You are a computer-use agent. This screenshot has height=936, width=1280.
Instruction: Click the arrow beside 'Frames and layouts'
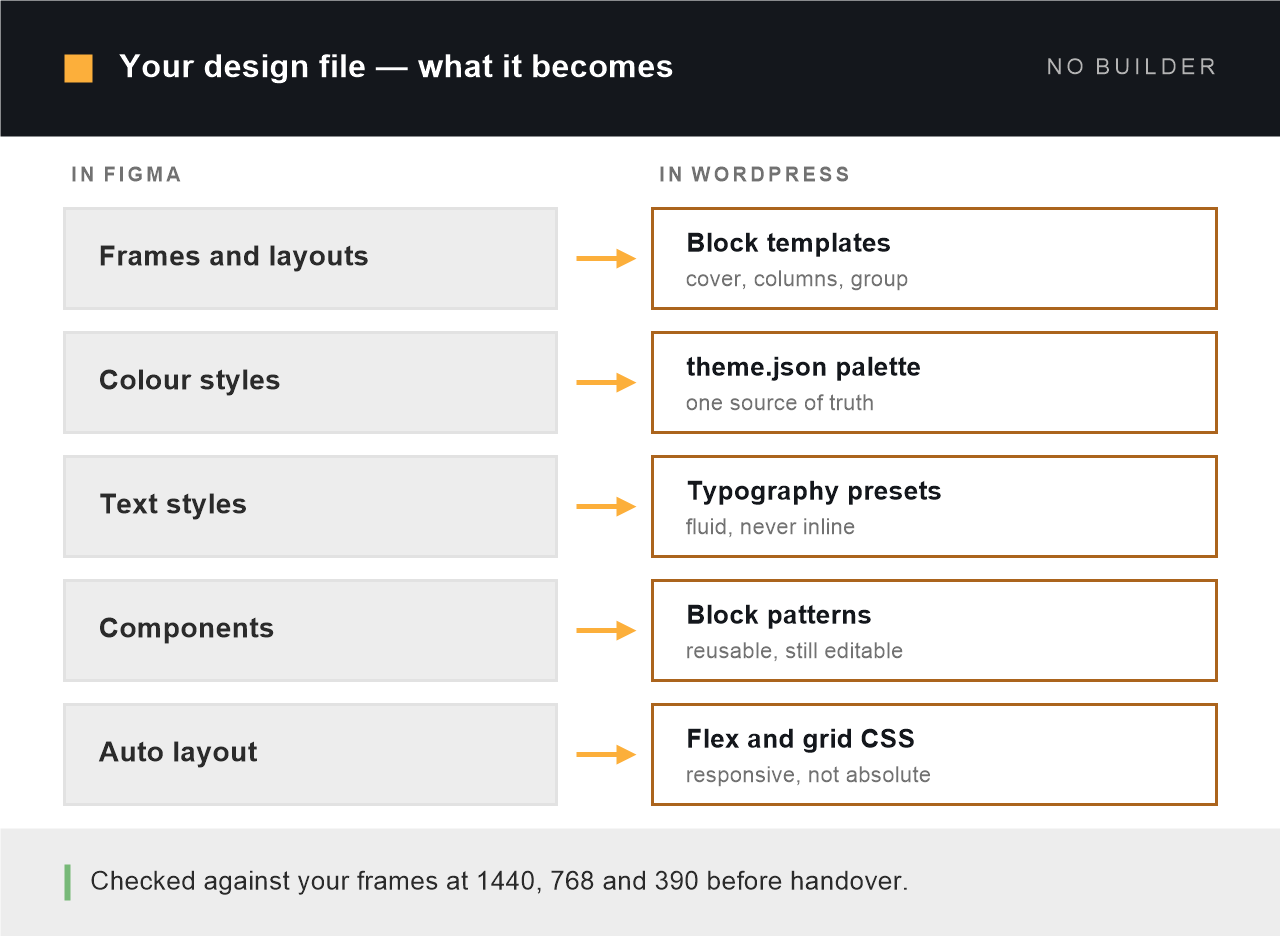pos(606,259)
